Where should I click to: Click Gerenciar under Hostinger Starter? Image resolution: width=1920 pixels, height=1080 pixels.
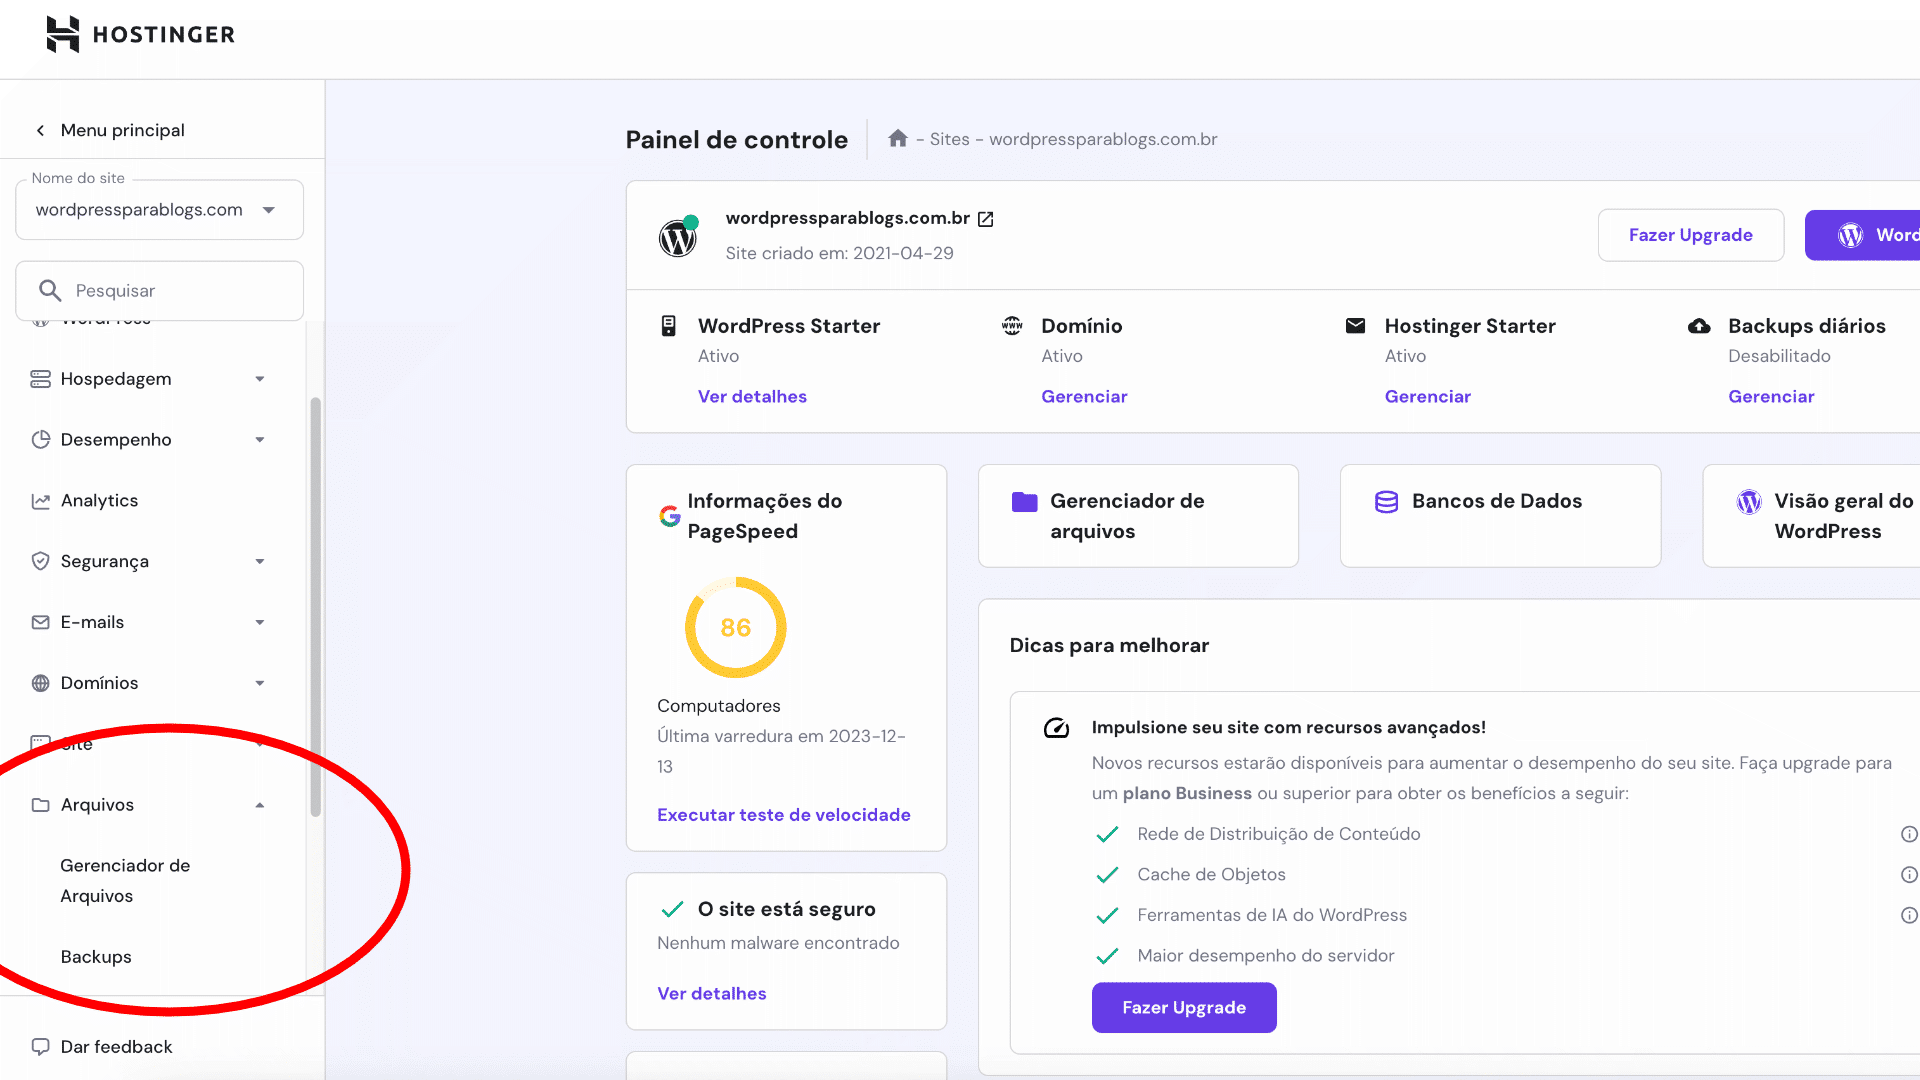(x=1428, y=397)
